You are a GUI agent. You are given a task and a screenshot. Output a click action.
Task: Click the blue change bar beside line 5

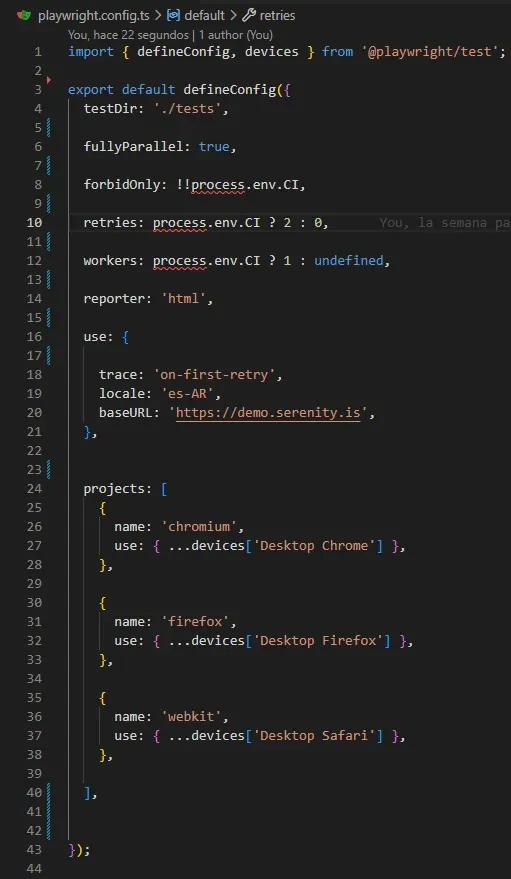tap(49, 128)
